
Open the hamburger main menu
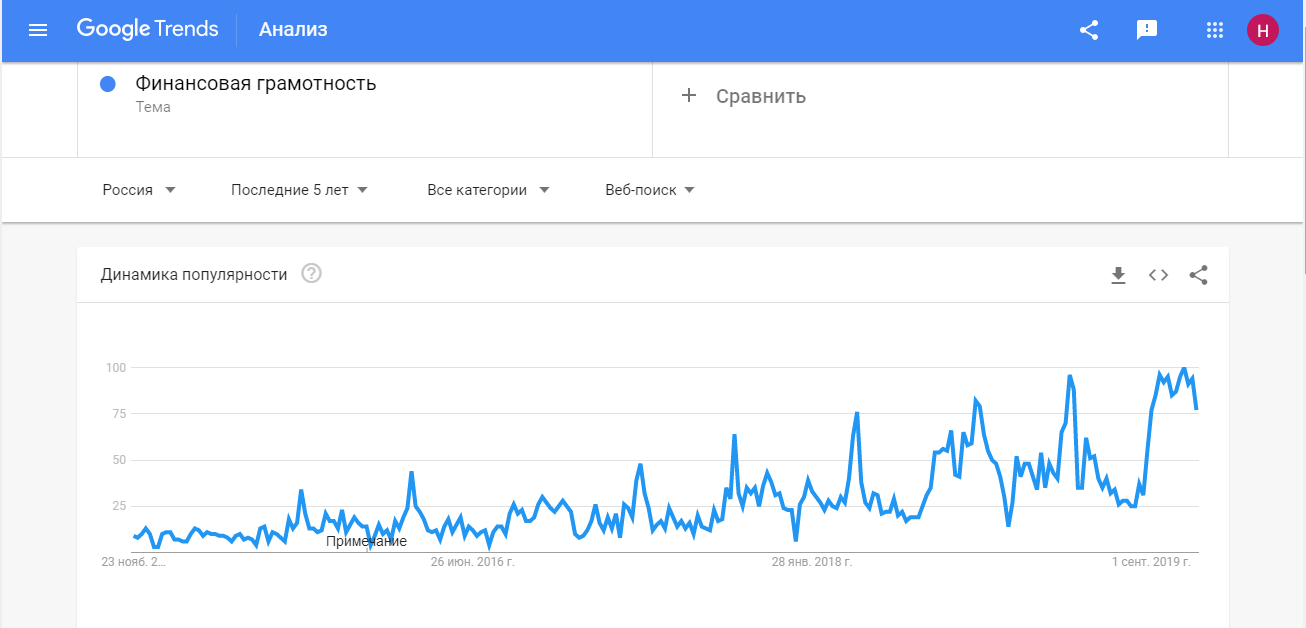point(38,30)
